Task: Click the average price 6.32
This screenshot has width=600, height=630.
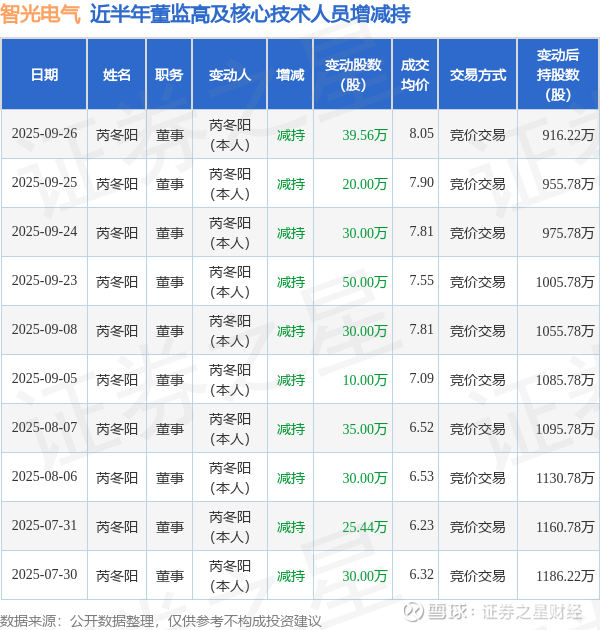Action: [x=422, y=575]
